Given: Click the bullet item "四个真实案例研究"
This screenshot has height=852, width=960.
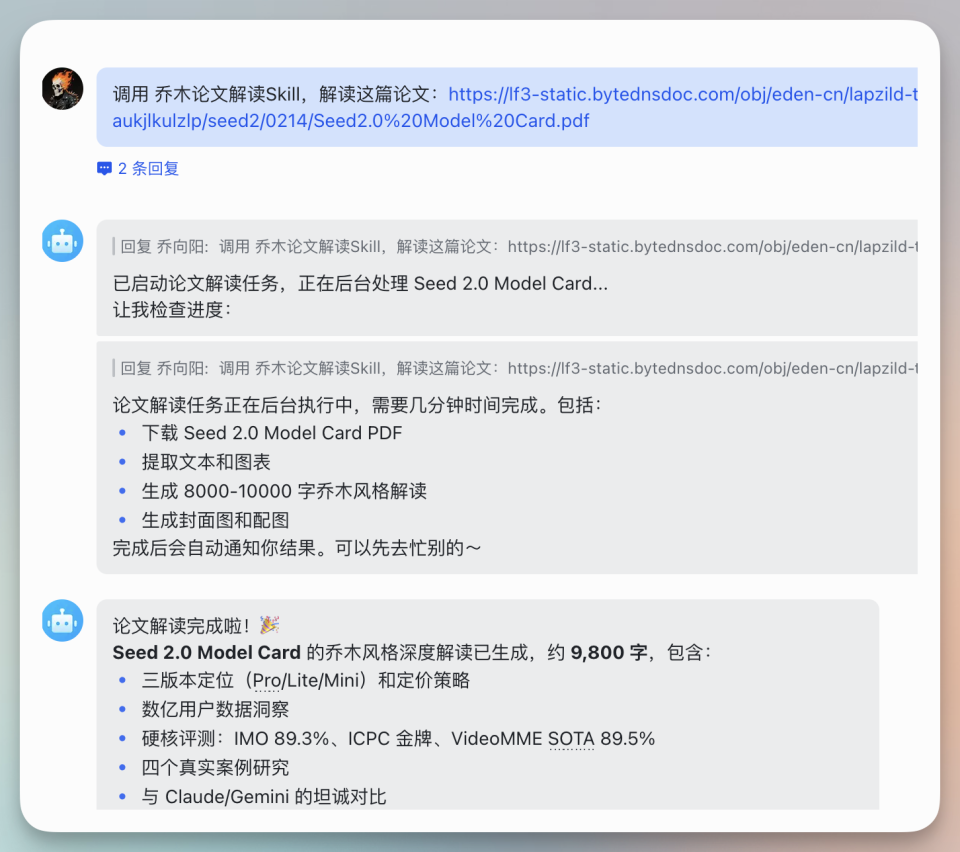Looking at the screenshot, I should (219, 766).
